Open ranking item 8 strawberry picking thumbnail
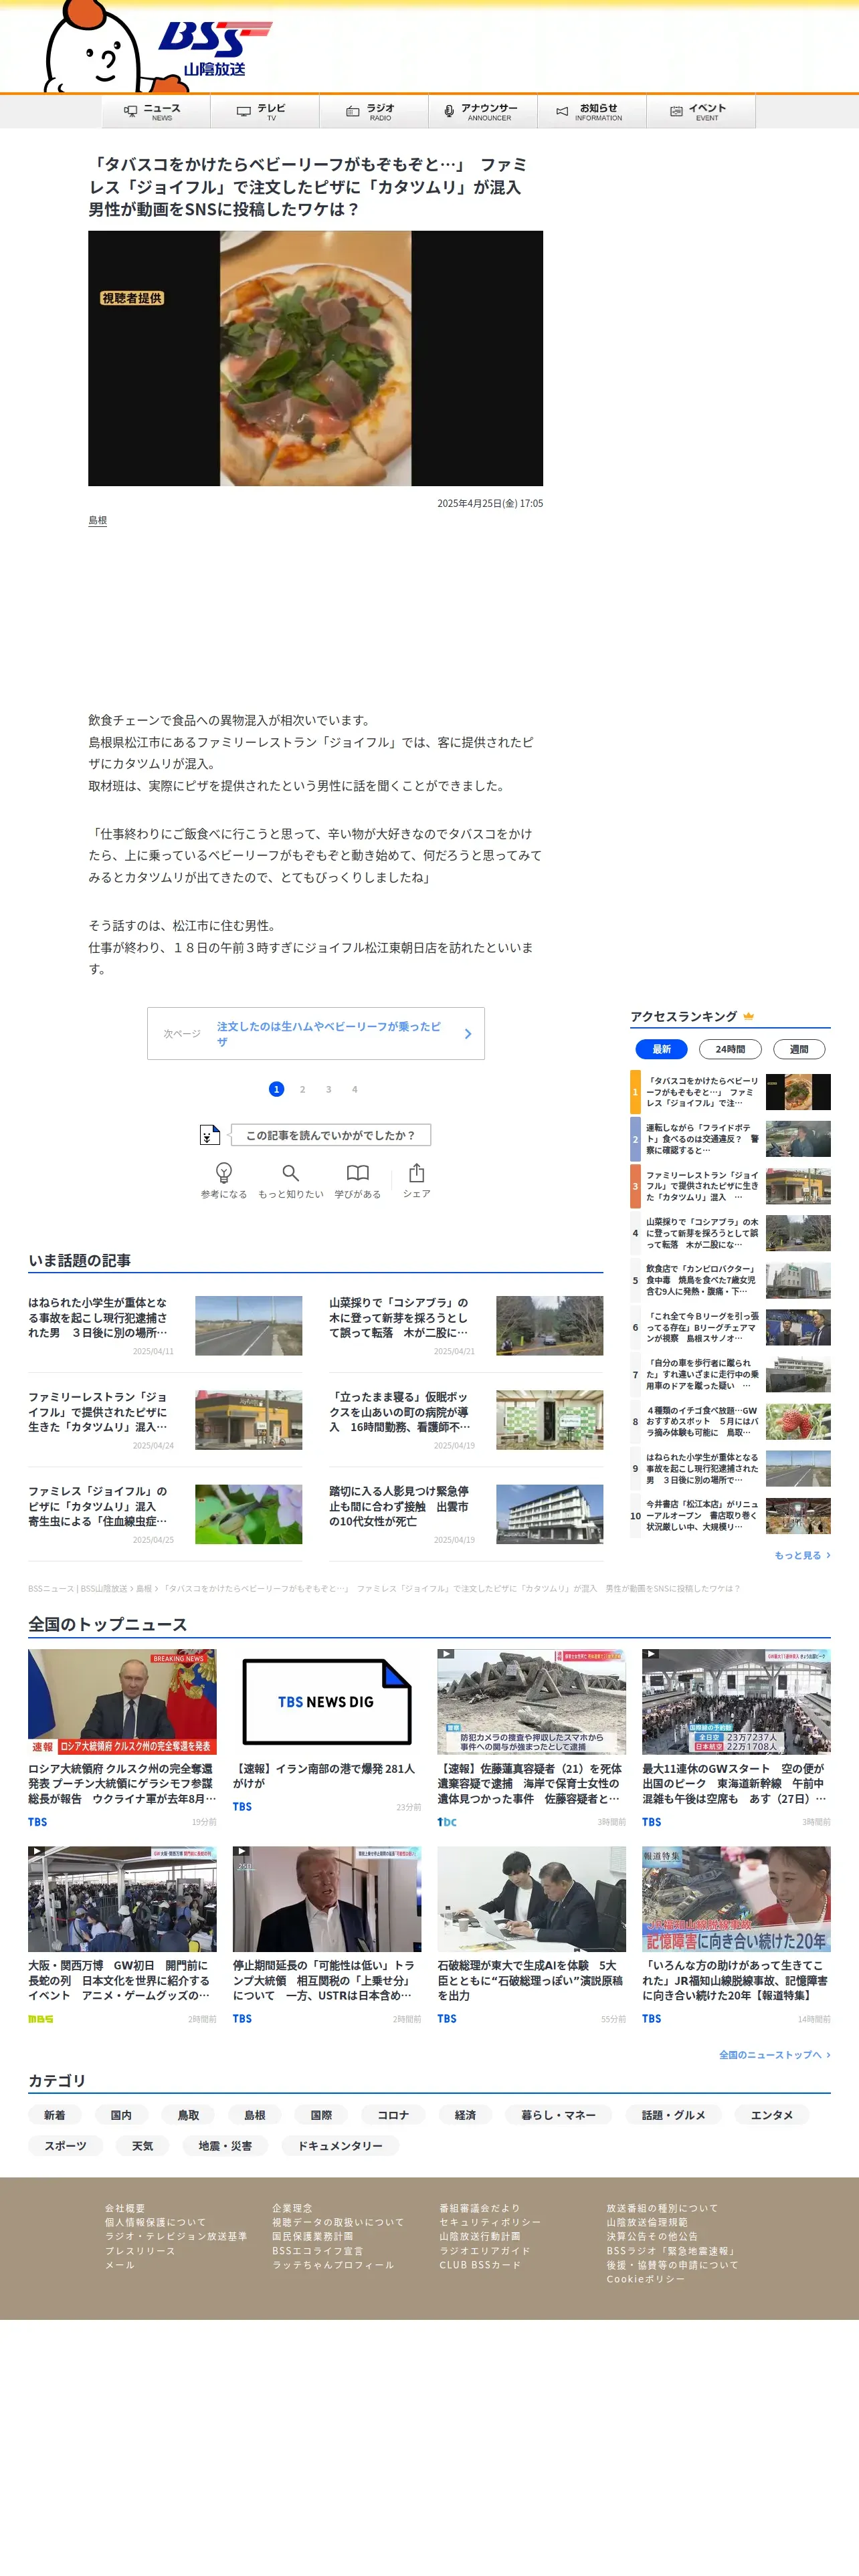The width and height of the screenshot is (859, 2576). [x=798, y=1421]
